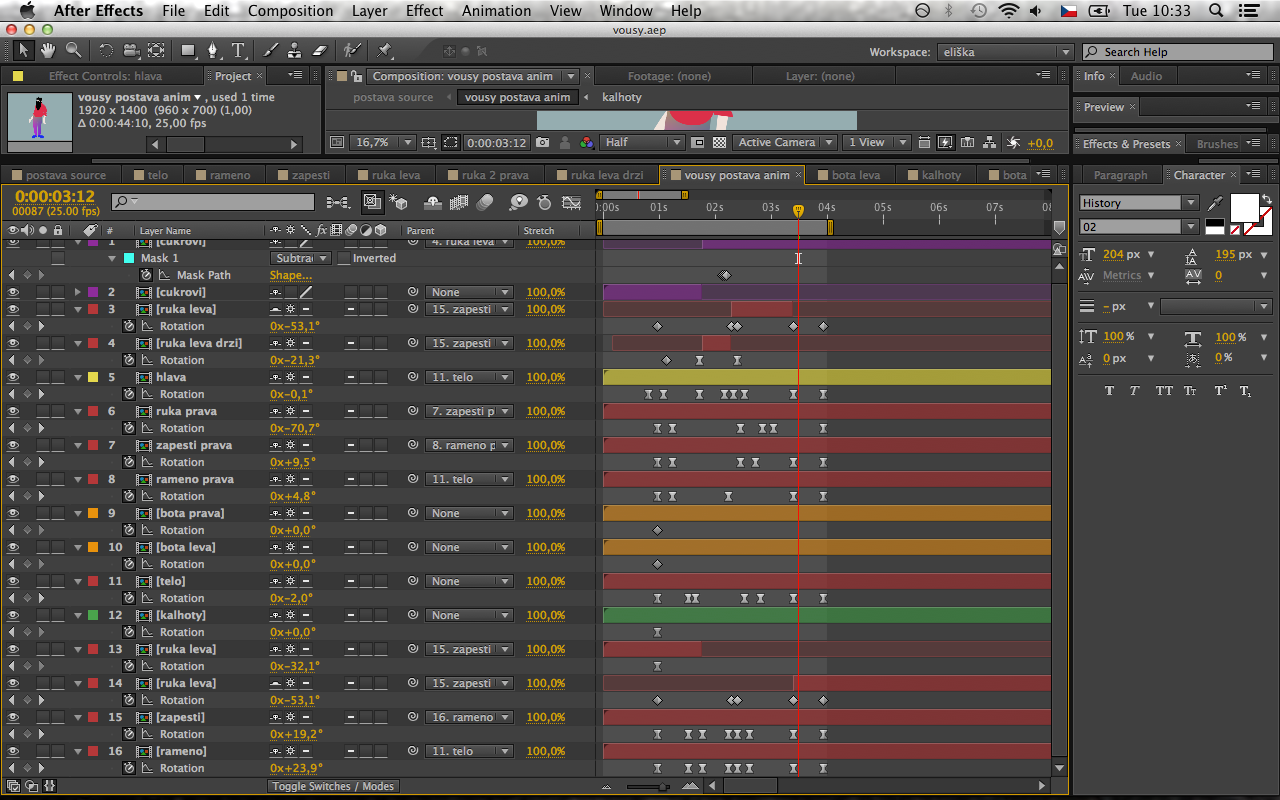The height and width of the screenshot is (800, 1280).
Task: Select the Selection arrow tool
Action: point(24,50)
